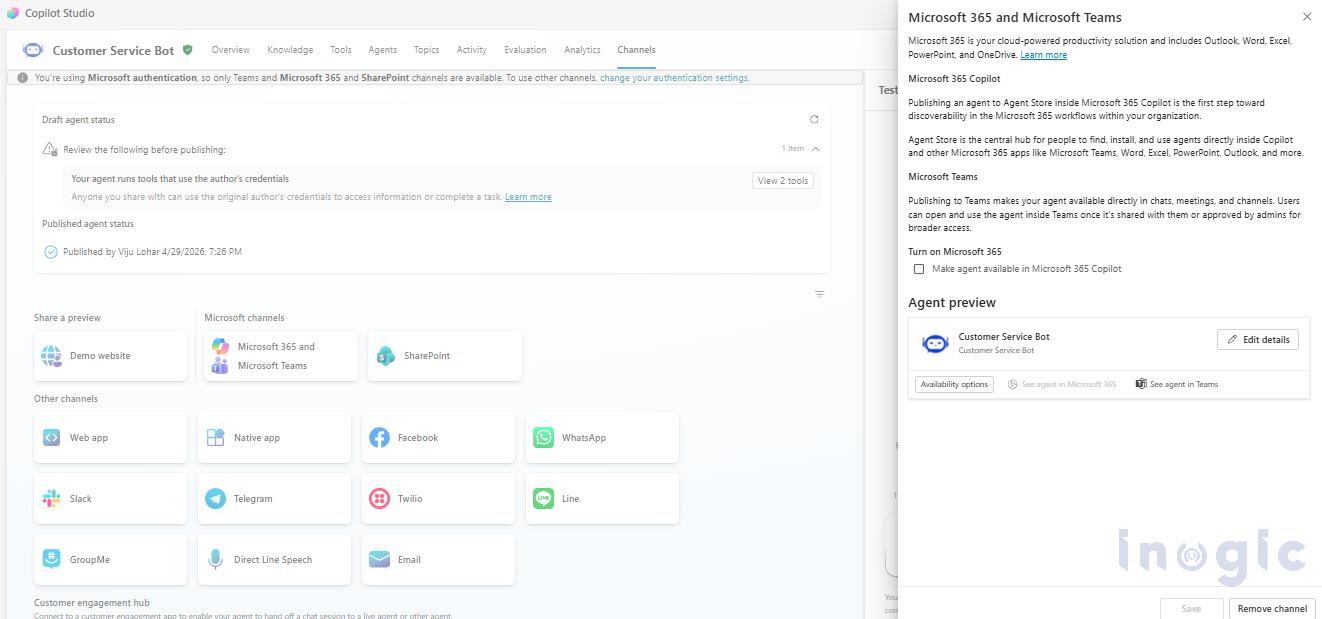Open the Topics tab
Viewport: 1322px width, 619px height.
(x=426, y=50)
